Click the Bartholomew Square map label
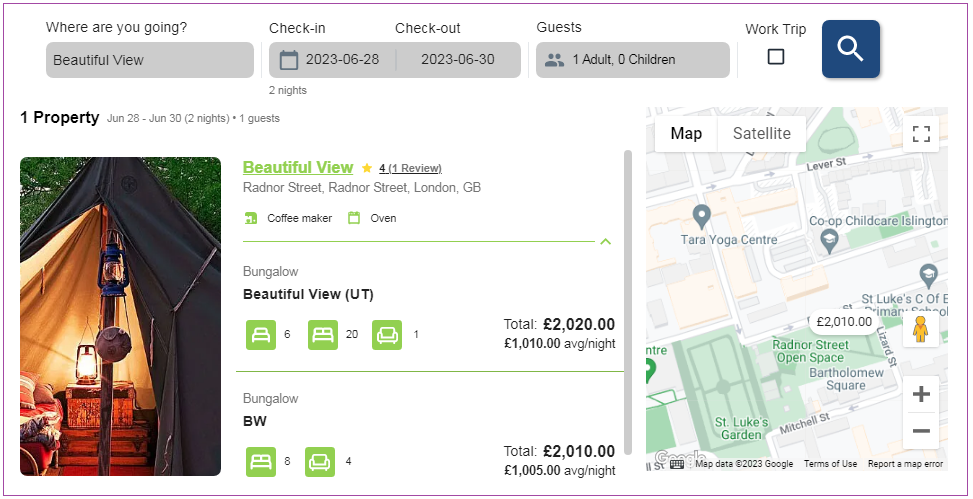973x499 pixels. [846, 379]
